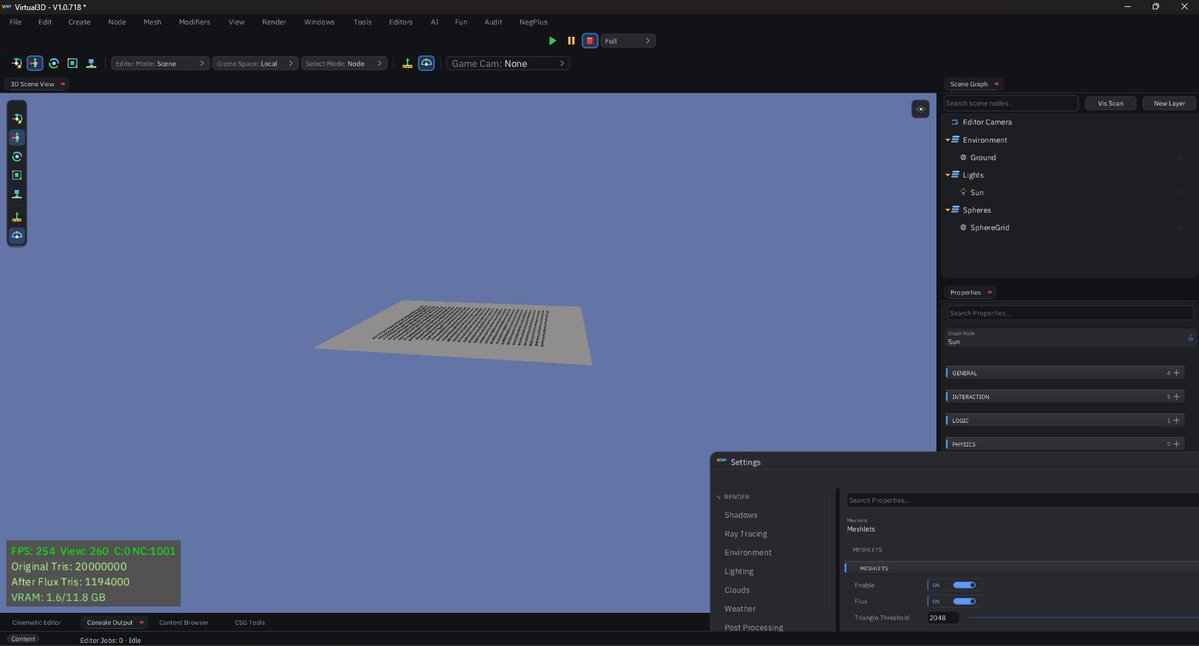Select the Move gizmo in top toolbar
The image size is (1199, 646).
35,63
